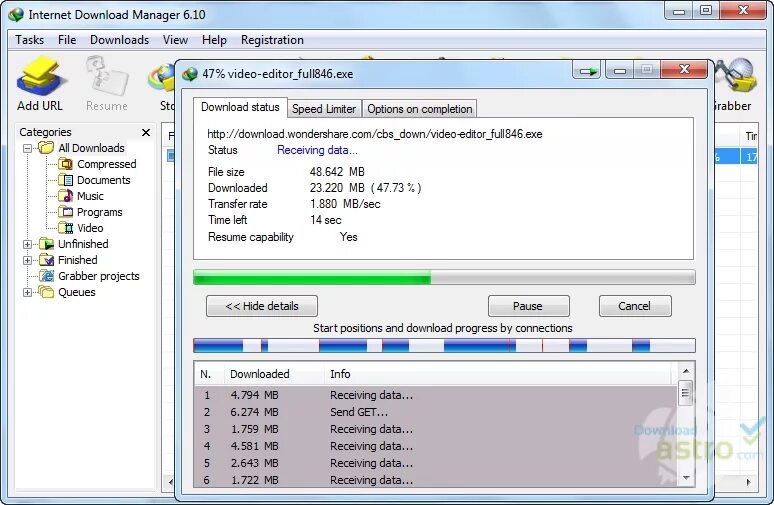Click the All Downloads folder icon
The height and width of the screenshot is (505, 774).
[x=46, y=148]
